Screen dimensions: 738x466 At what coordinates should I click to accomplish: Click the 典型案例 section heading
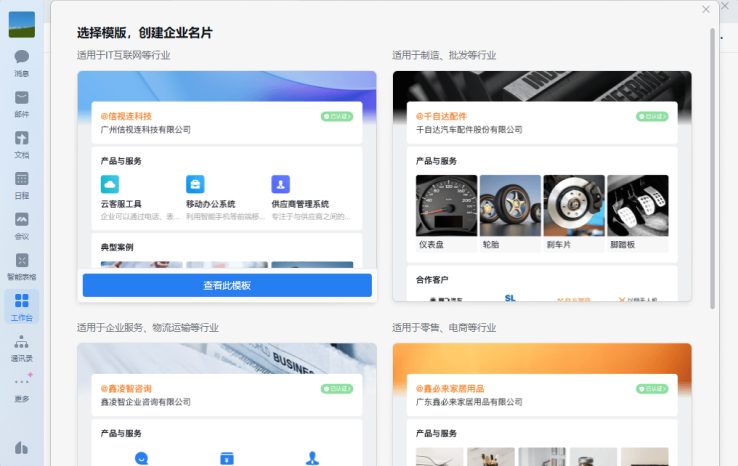[x=117, y=247]
